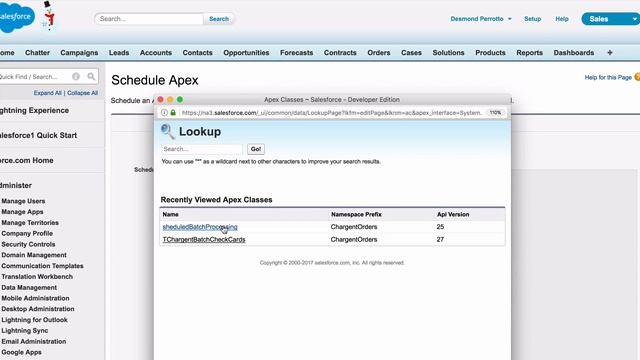
Task: Switch to the Chatter tab
Action: [x=37, y=53]
